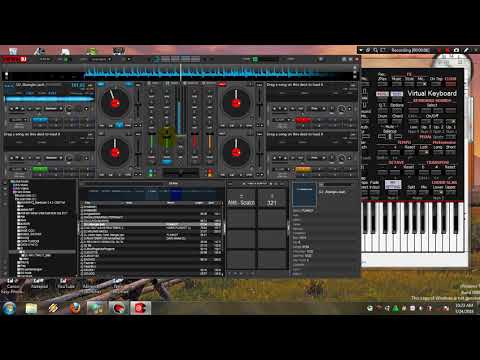Open deck 3 effect selection dropdown
This screenshot has height=360, width=480.
tap(52, 158)
